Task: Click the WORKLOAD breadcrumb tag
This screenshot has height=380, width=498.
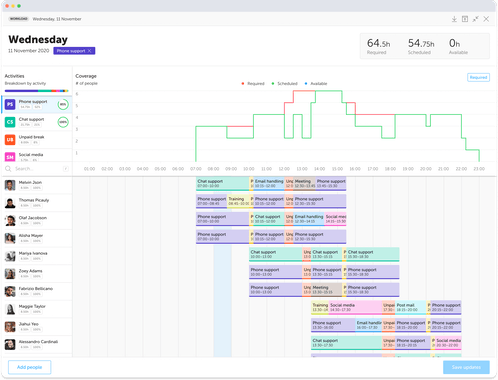Action: pos(19,19)
